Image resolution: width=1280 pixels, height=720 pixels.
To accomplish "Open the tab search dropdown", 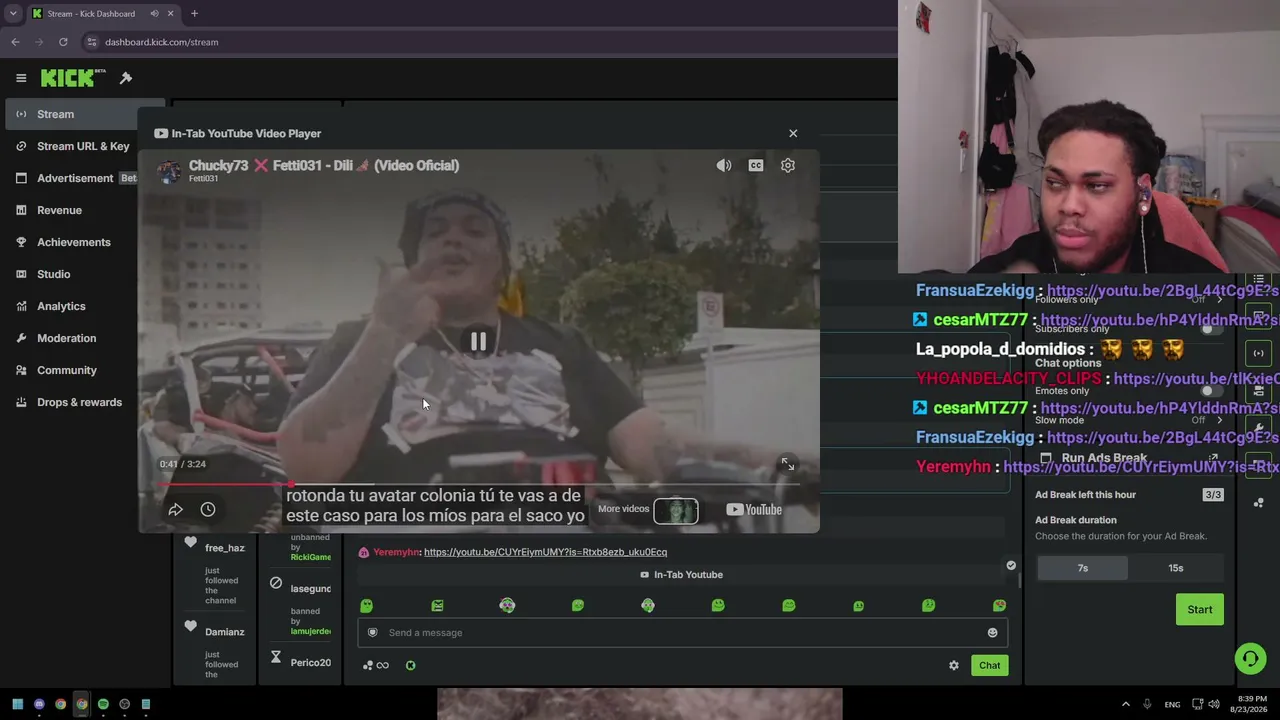I will point(13,14).
